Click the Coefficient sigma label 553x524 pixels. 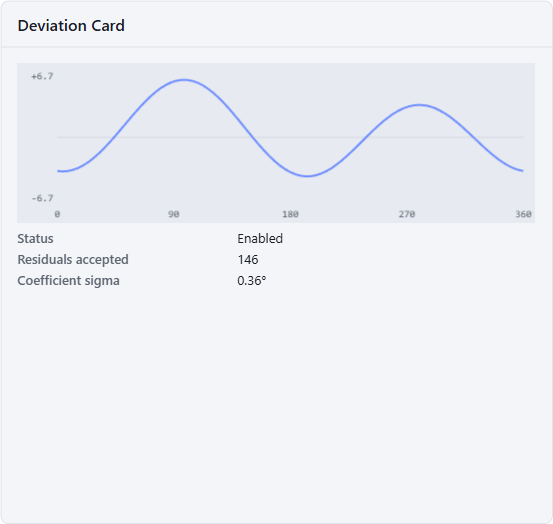pyautogui.click(x=68, y=281)
